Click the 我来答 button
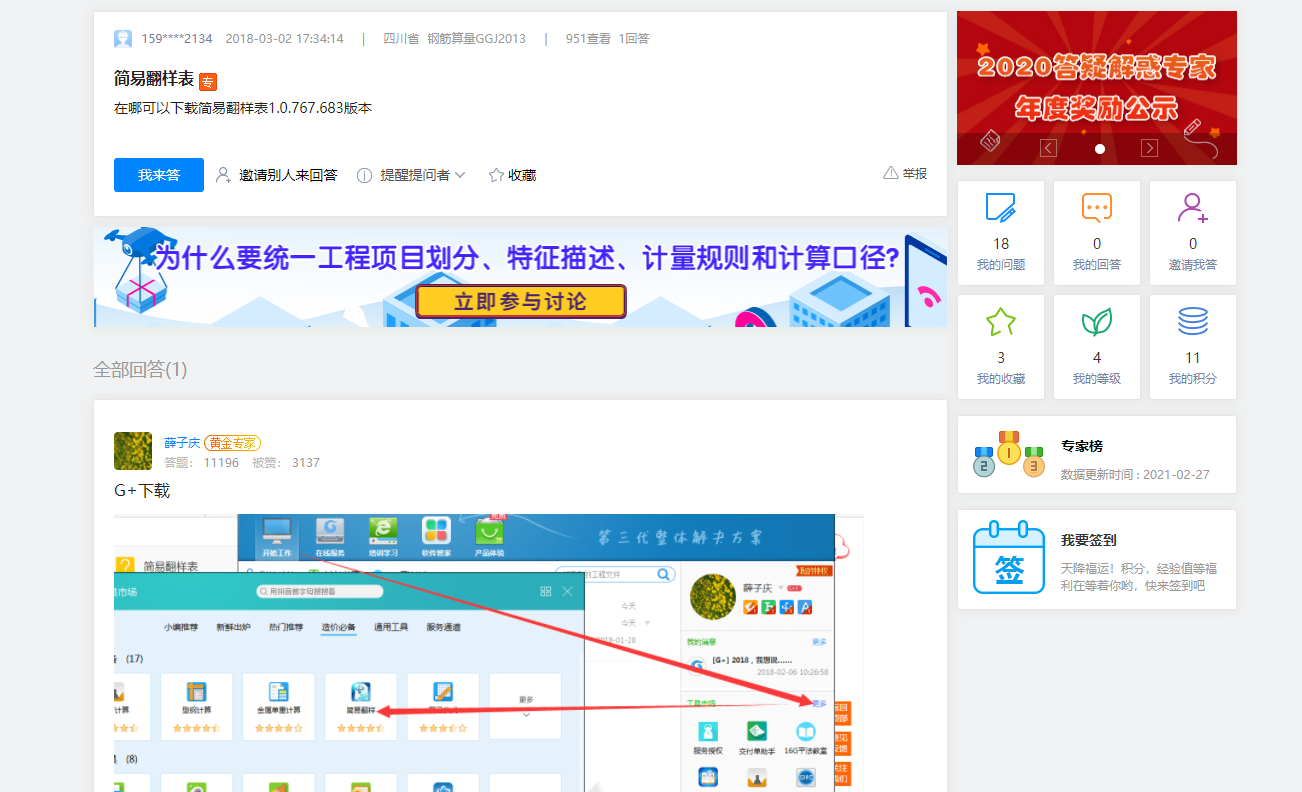 click(x=159, y=175)
